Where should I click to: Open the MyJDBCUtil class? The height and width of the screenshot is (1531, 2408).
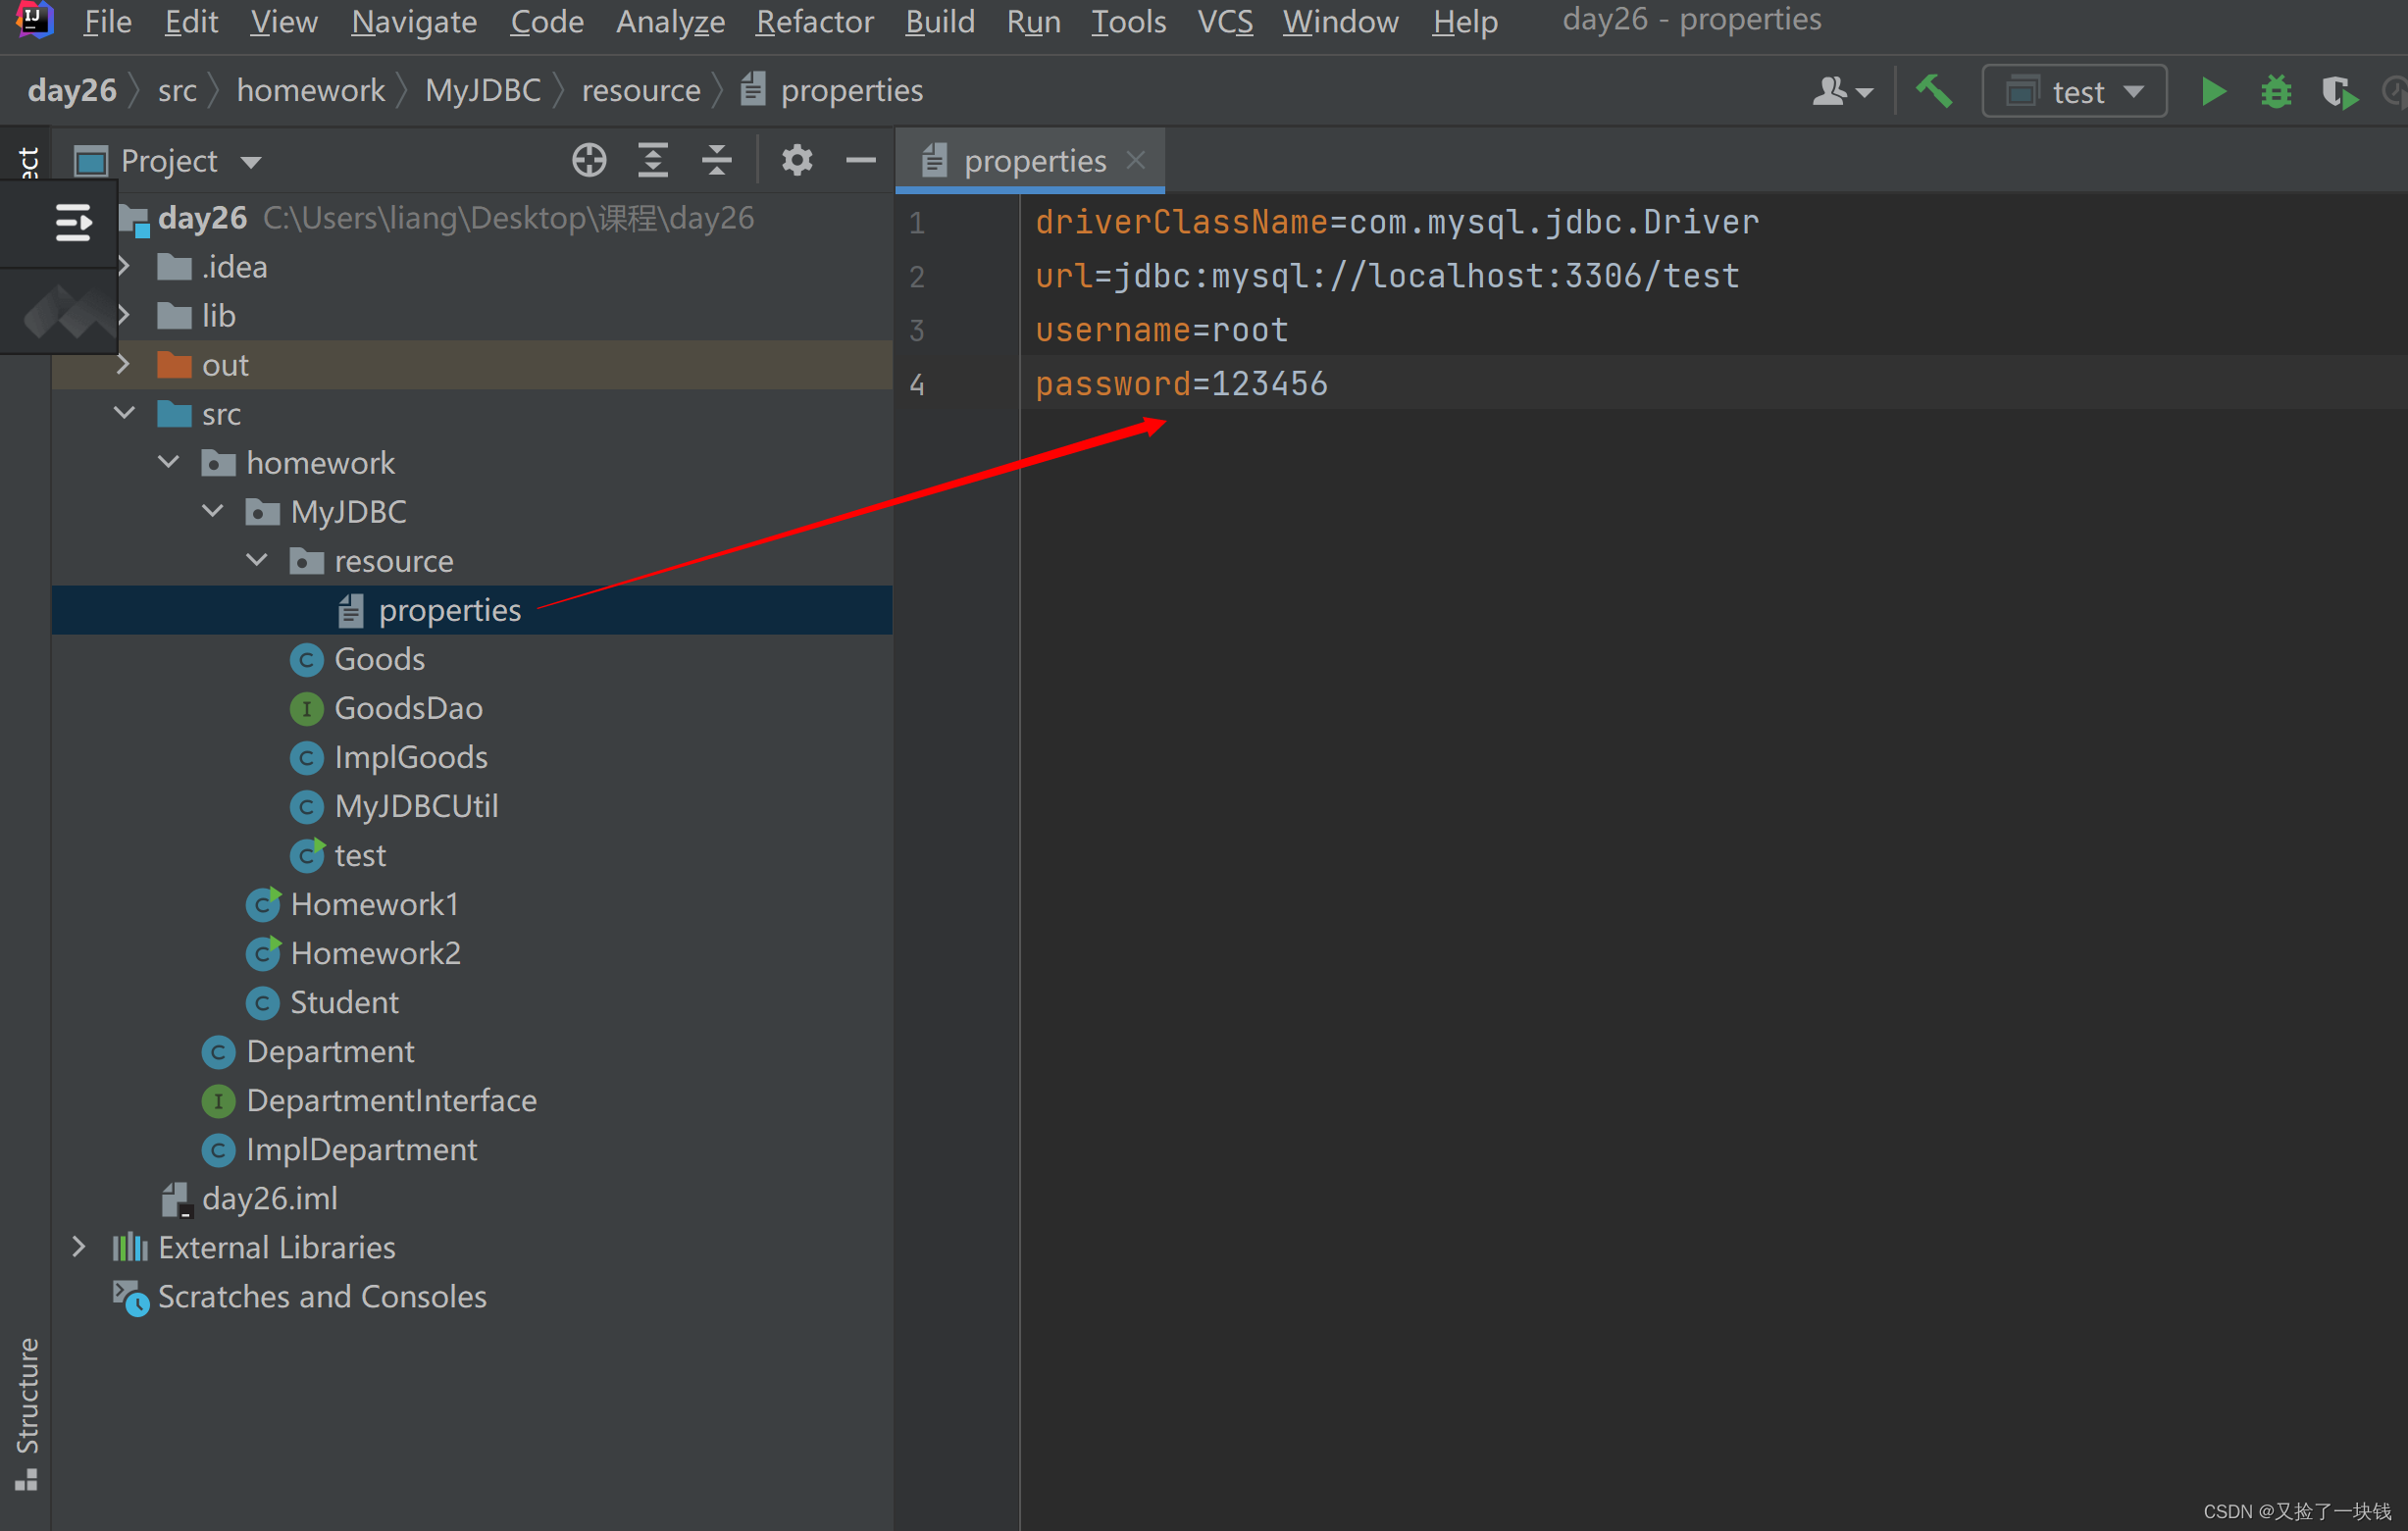[x=416, y=806]
